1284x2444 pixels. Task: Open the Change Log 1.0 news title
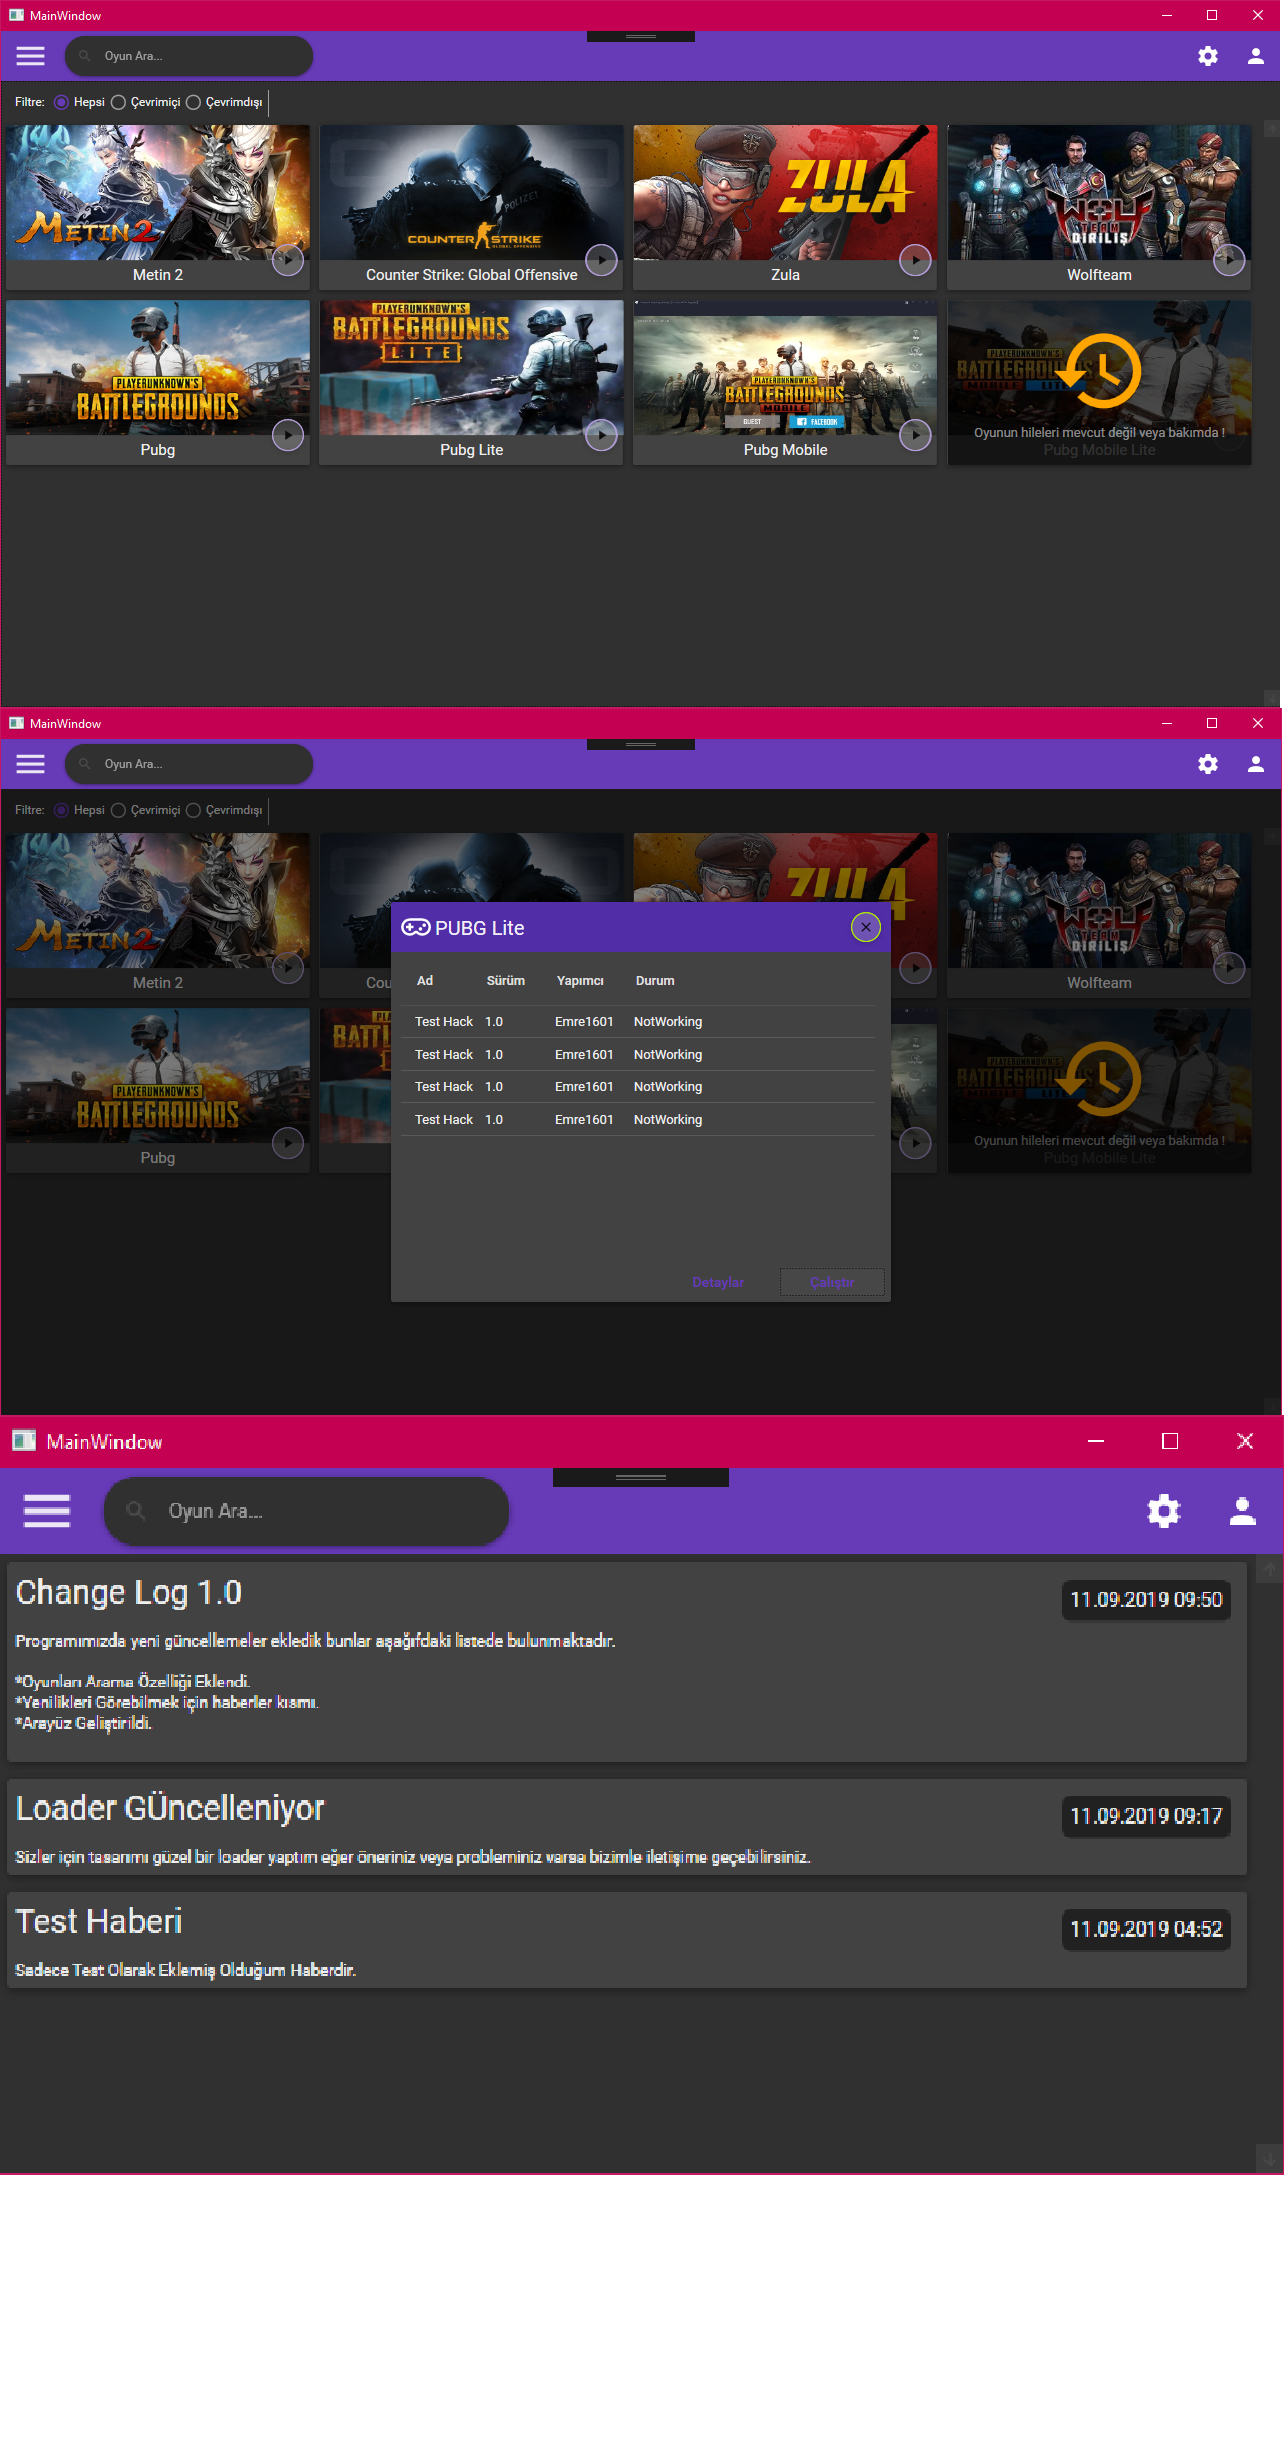pos(129,1593)
